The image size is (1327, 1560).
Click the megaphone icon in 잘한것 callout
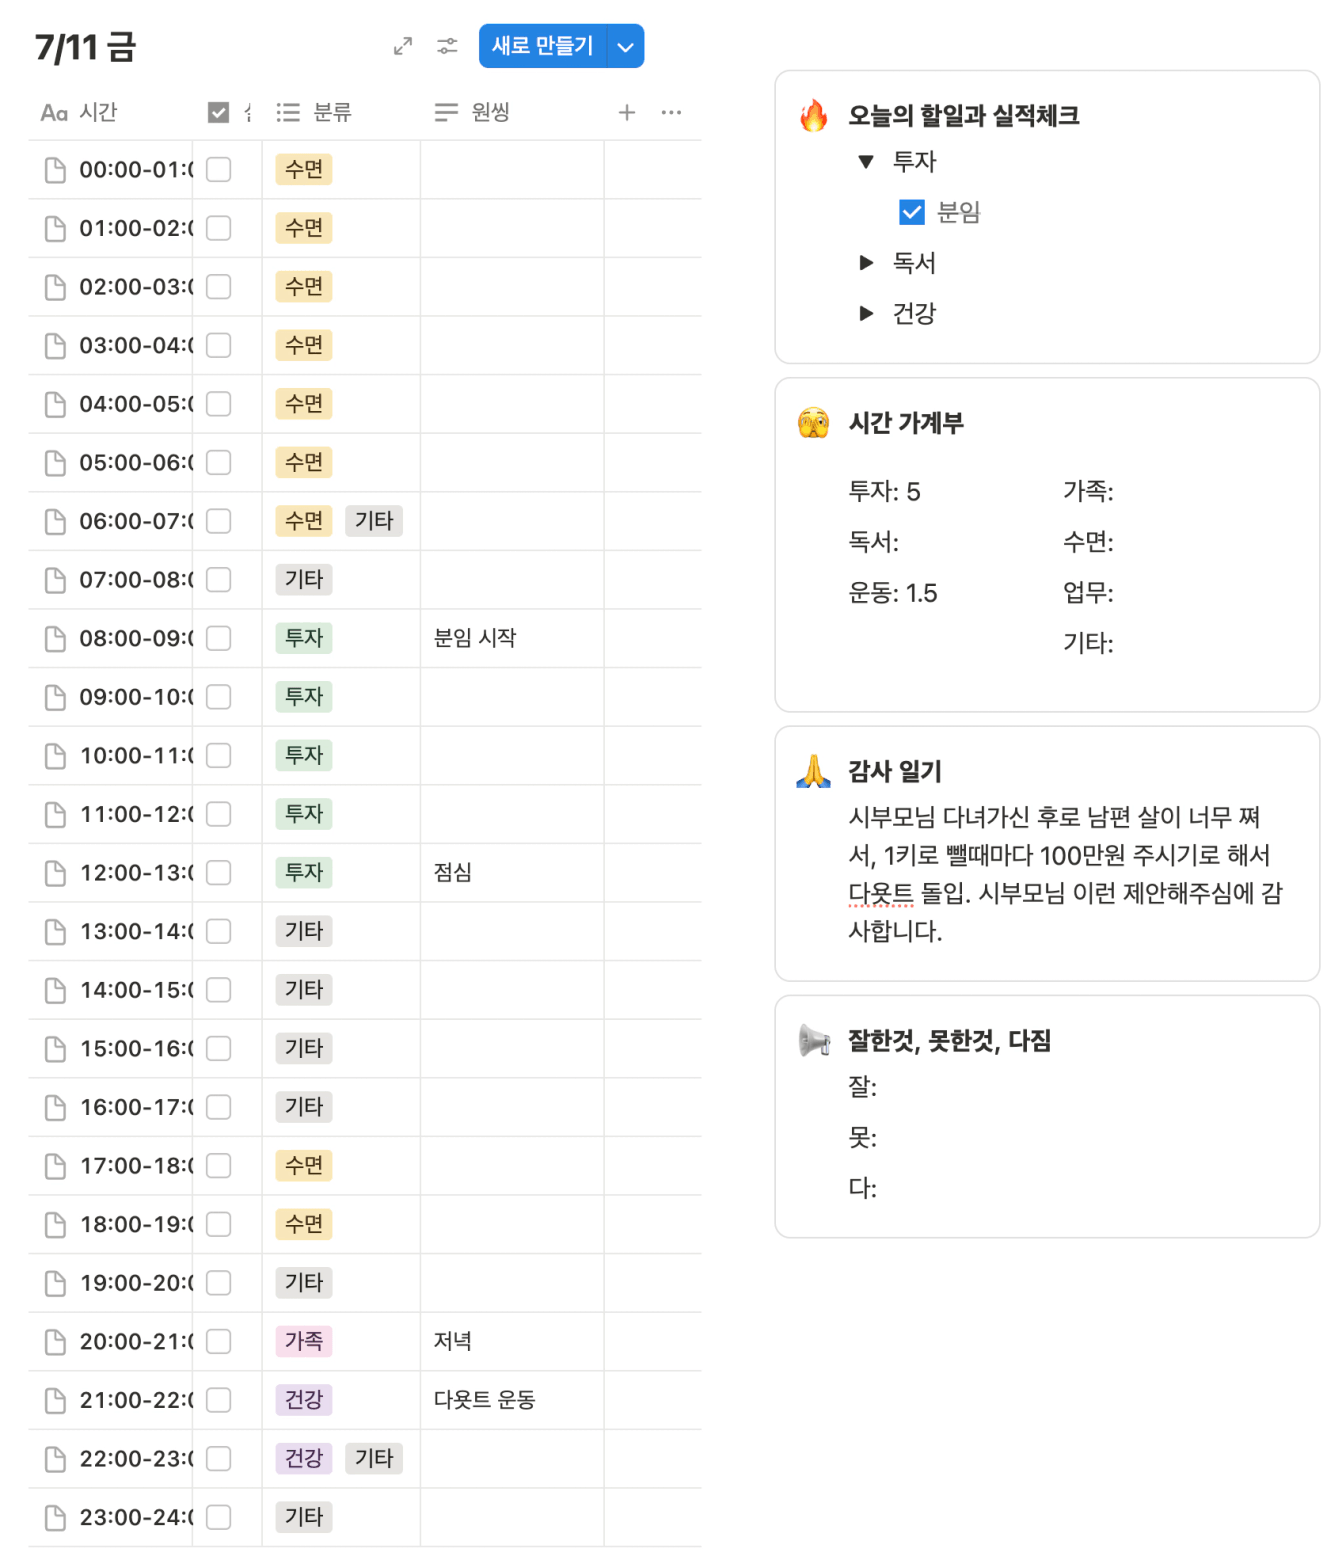coord(814,1041)
